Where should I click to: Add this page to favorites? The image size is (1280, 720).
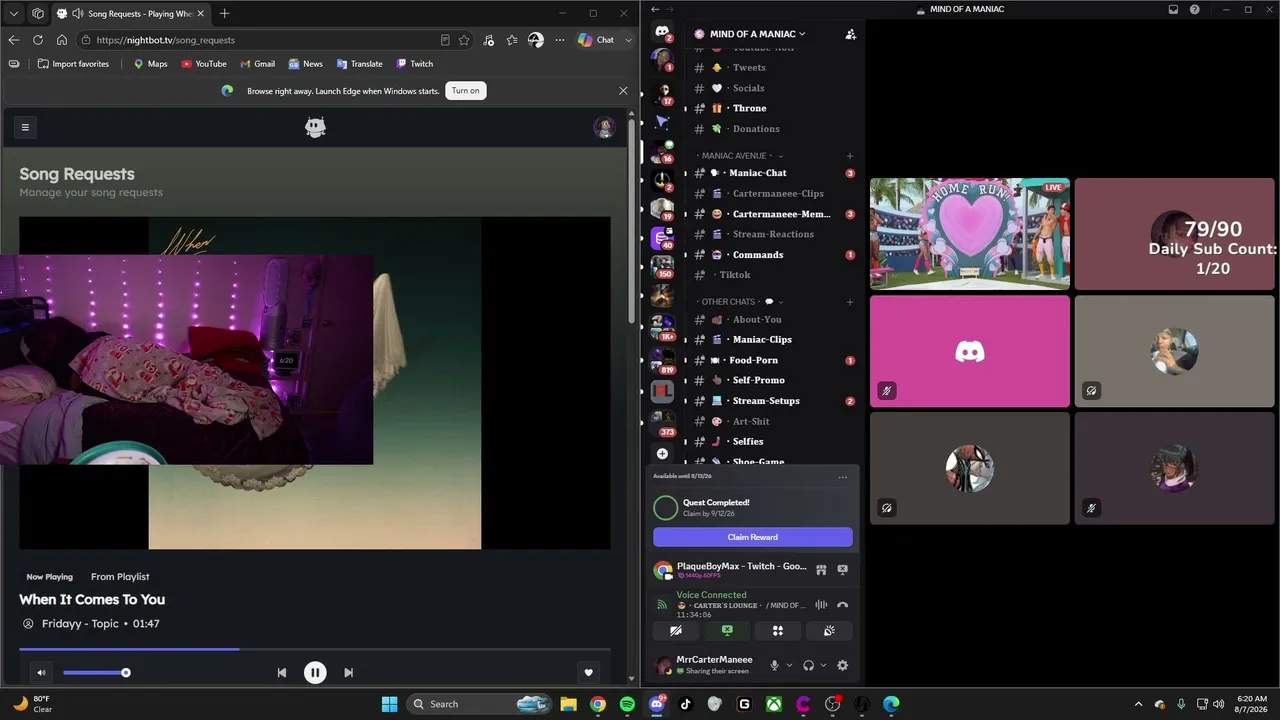tap(464, 40)
